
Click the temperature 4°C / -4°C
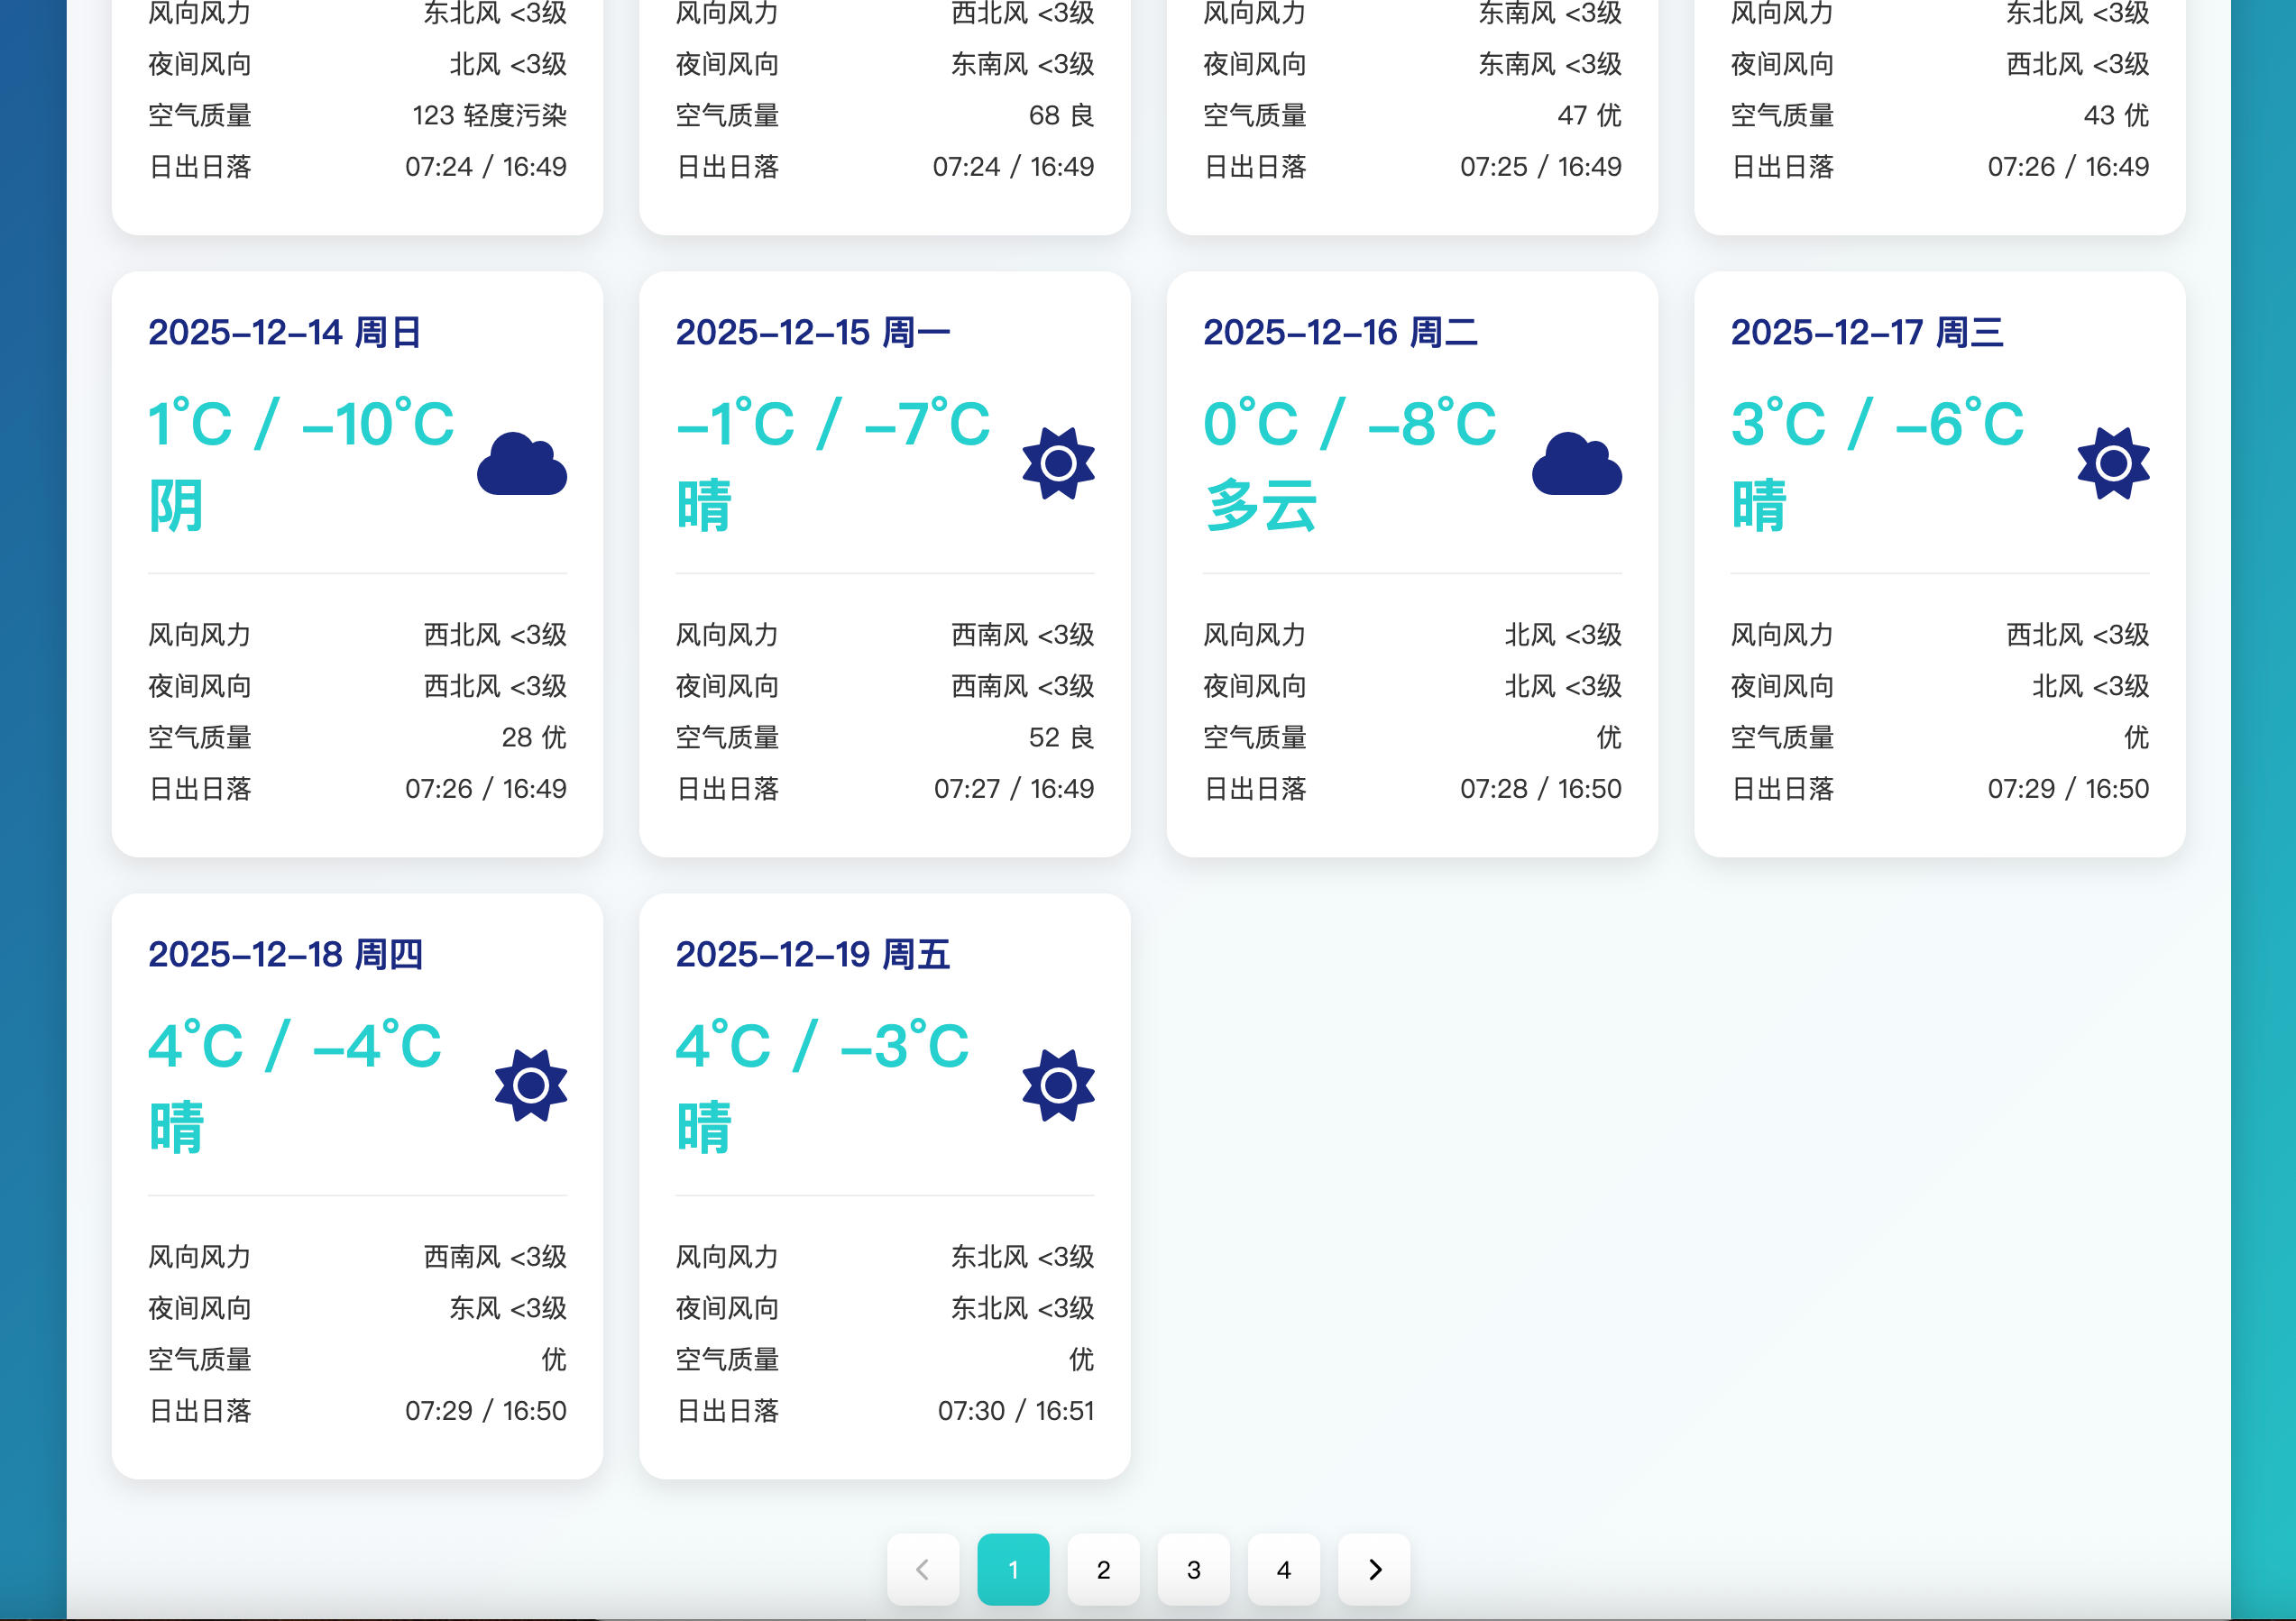pos(295,1045)
